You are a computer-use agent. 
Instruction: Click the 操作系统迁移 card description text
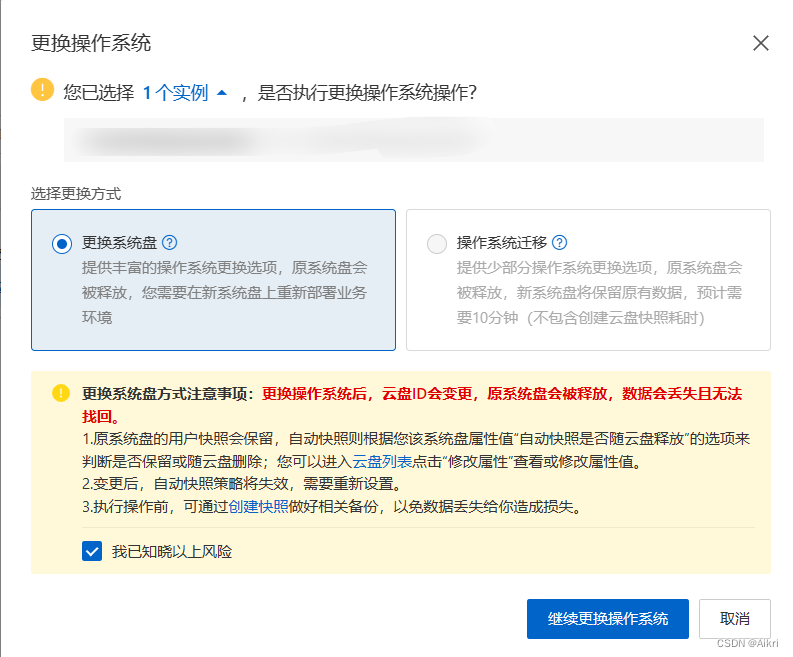[599, 292]
